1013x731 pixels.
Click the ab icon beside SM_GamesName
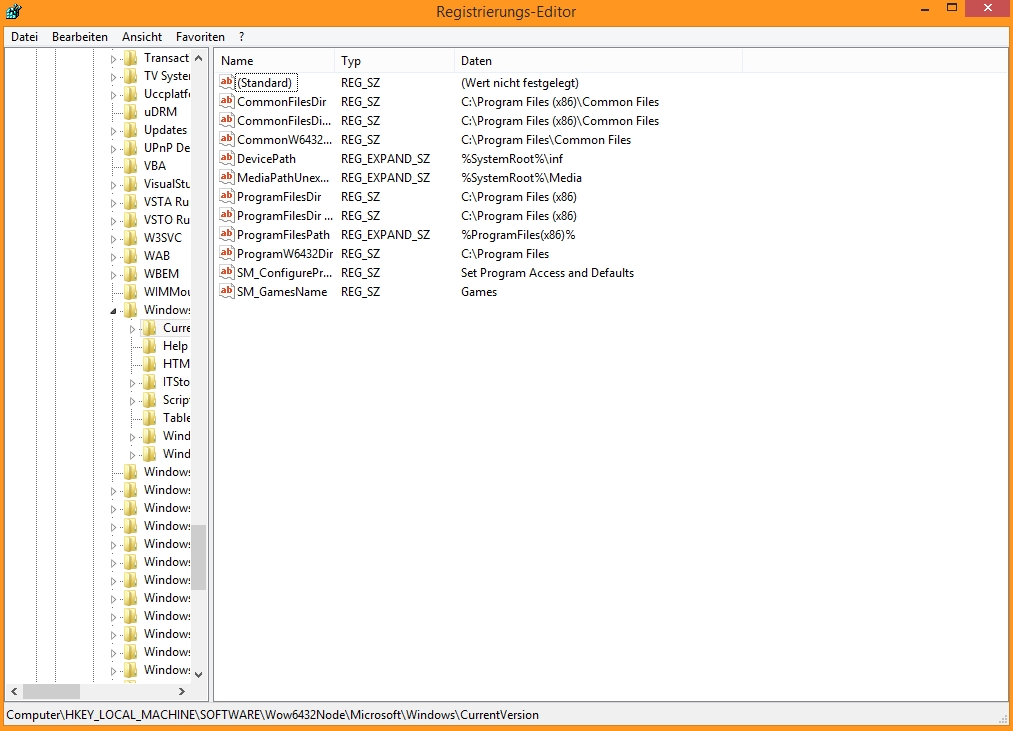click(226, 291)
